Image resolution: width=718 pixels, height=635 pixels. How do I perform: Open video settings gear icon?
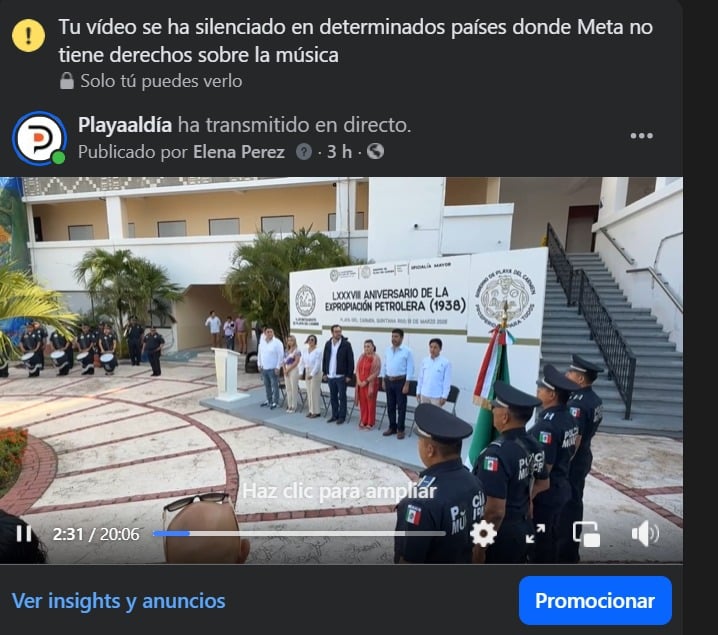coord(483,533)
